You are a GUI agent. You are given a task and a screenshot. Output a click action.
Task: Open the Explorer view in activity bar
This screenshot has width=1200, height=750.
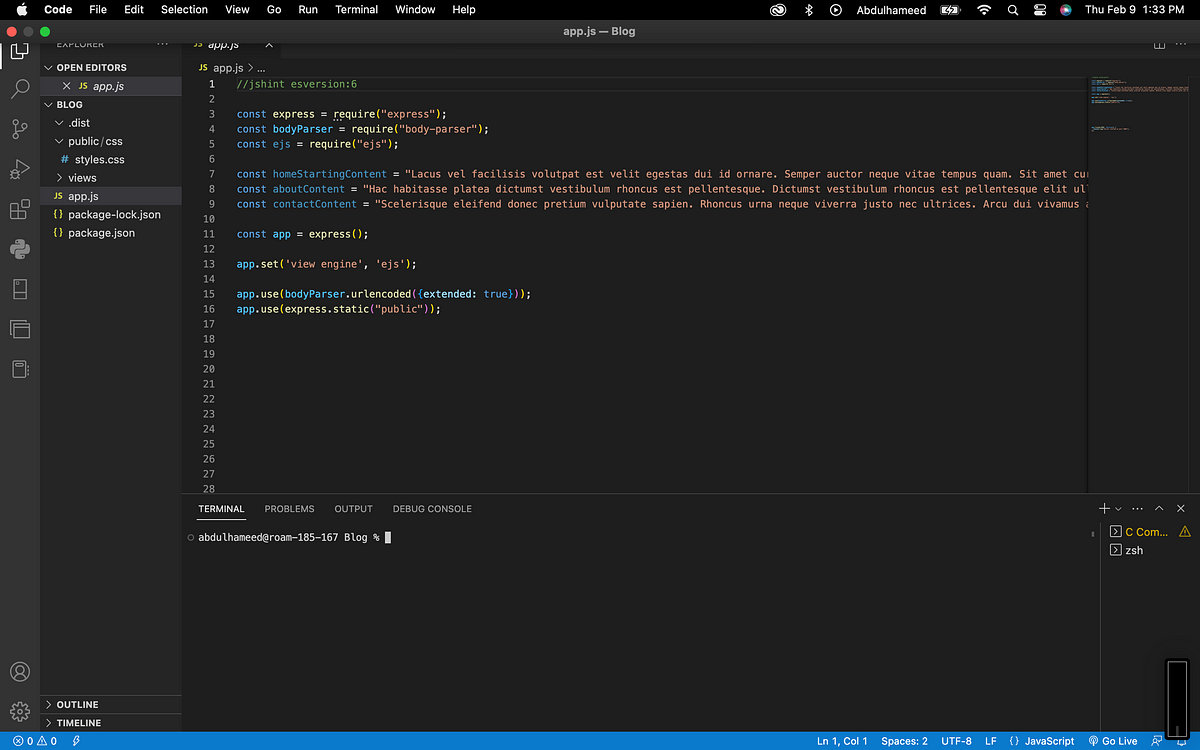(x=20, y=50)
